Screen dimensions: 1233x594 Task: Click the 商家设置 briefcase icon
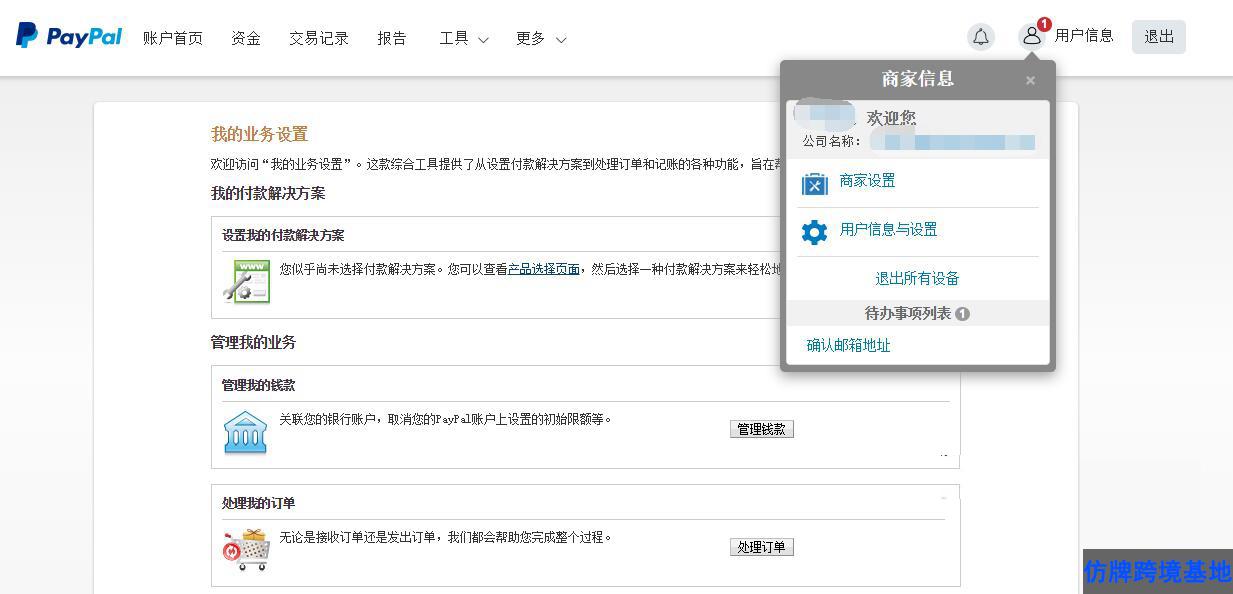pyautogui.click(x=815, y=184)
